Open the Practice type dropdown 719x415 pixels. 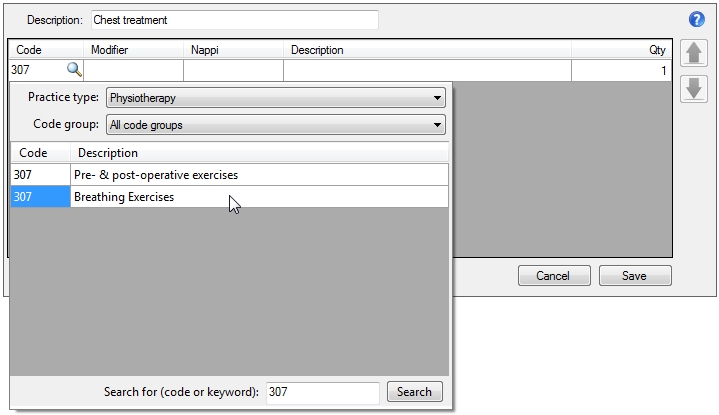pos(275,98)
